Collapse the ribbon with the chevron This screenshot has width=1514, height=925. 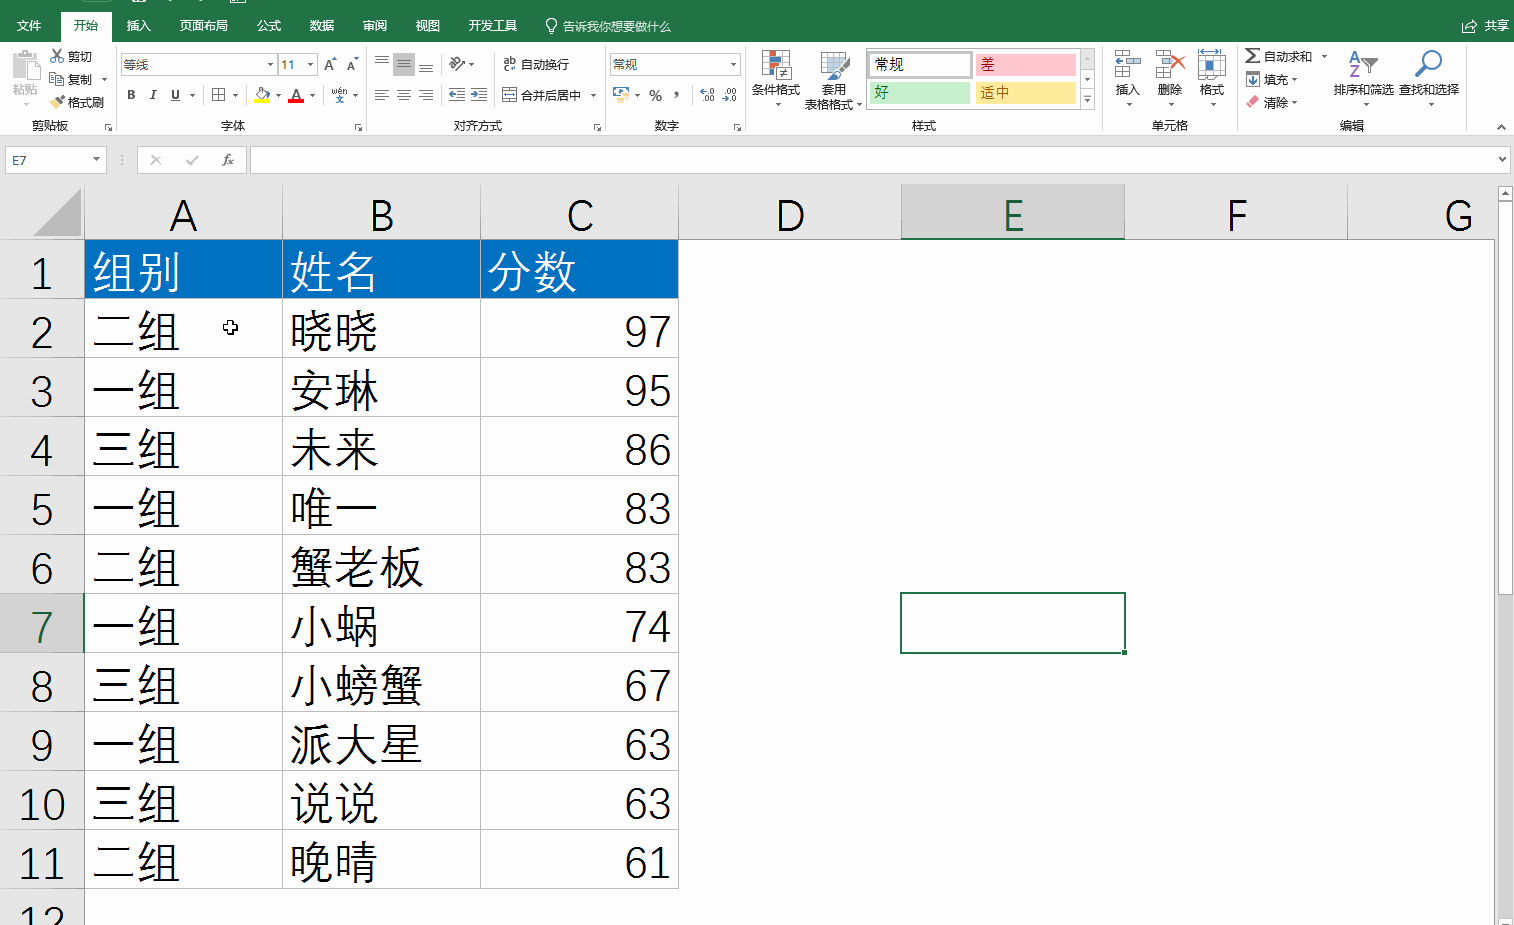[x=1501, y=127]
